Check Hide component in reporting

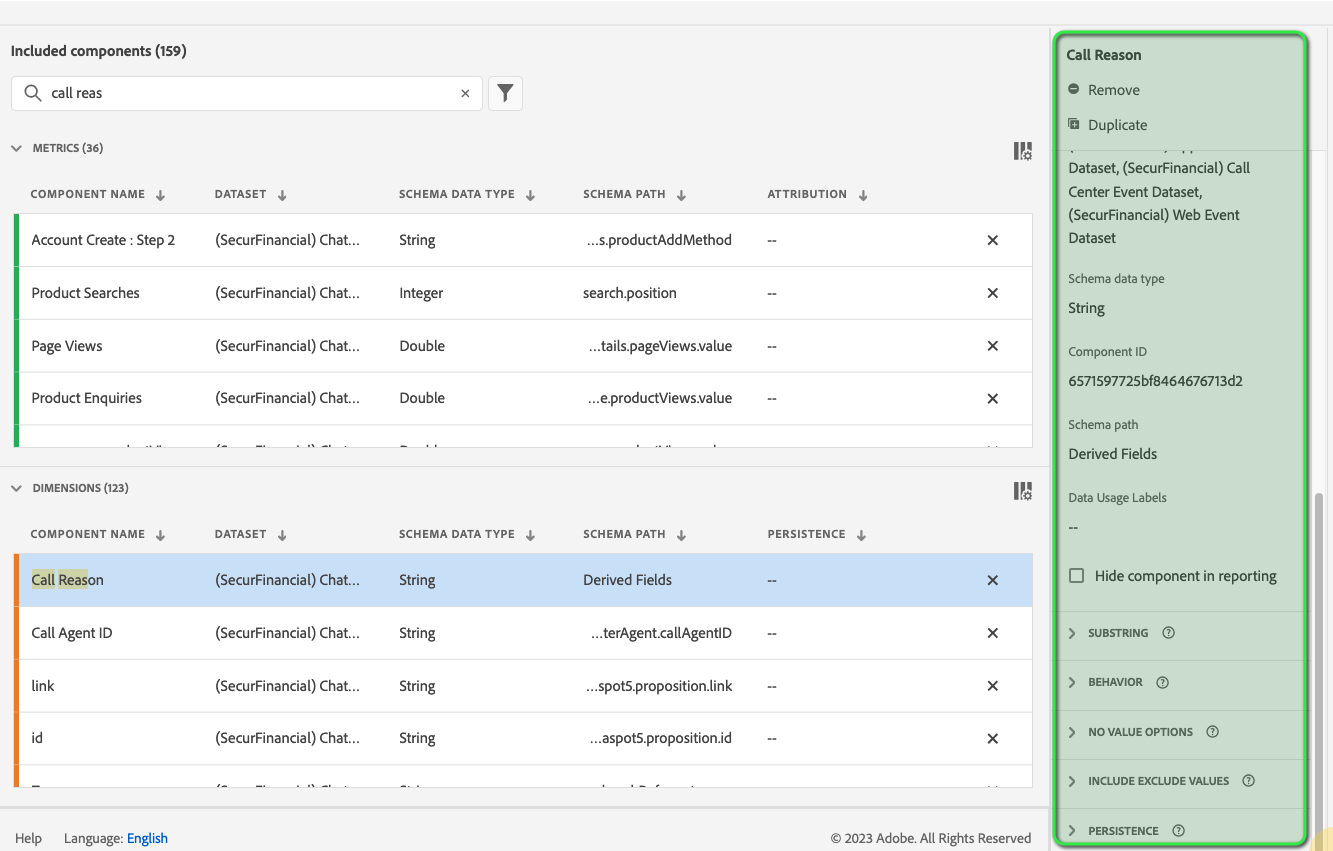[x=1077, y=576]
